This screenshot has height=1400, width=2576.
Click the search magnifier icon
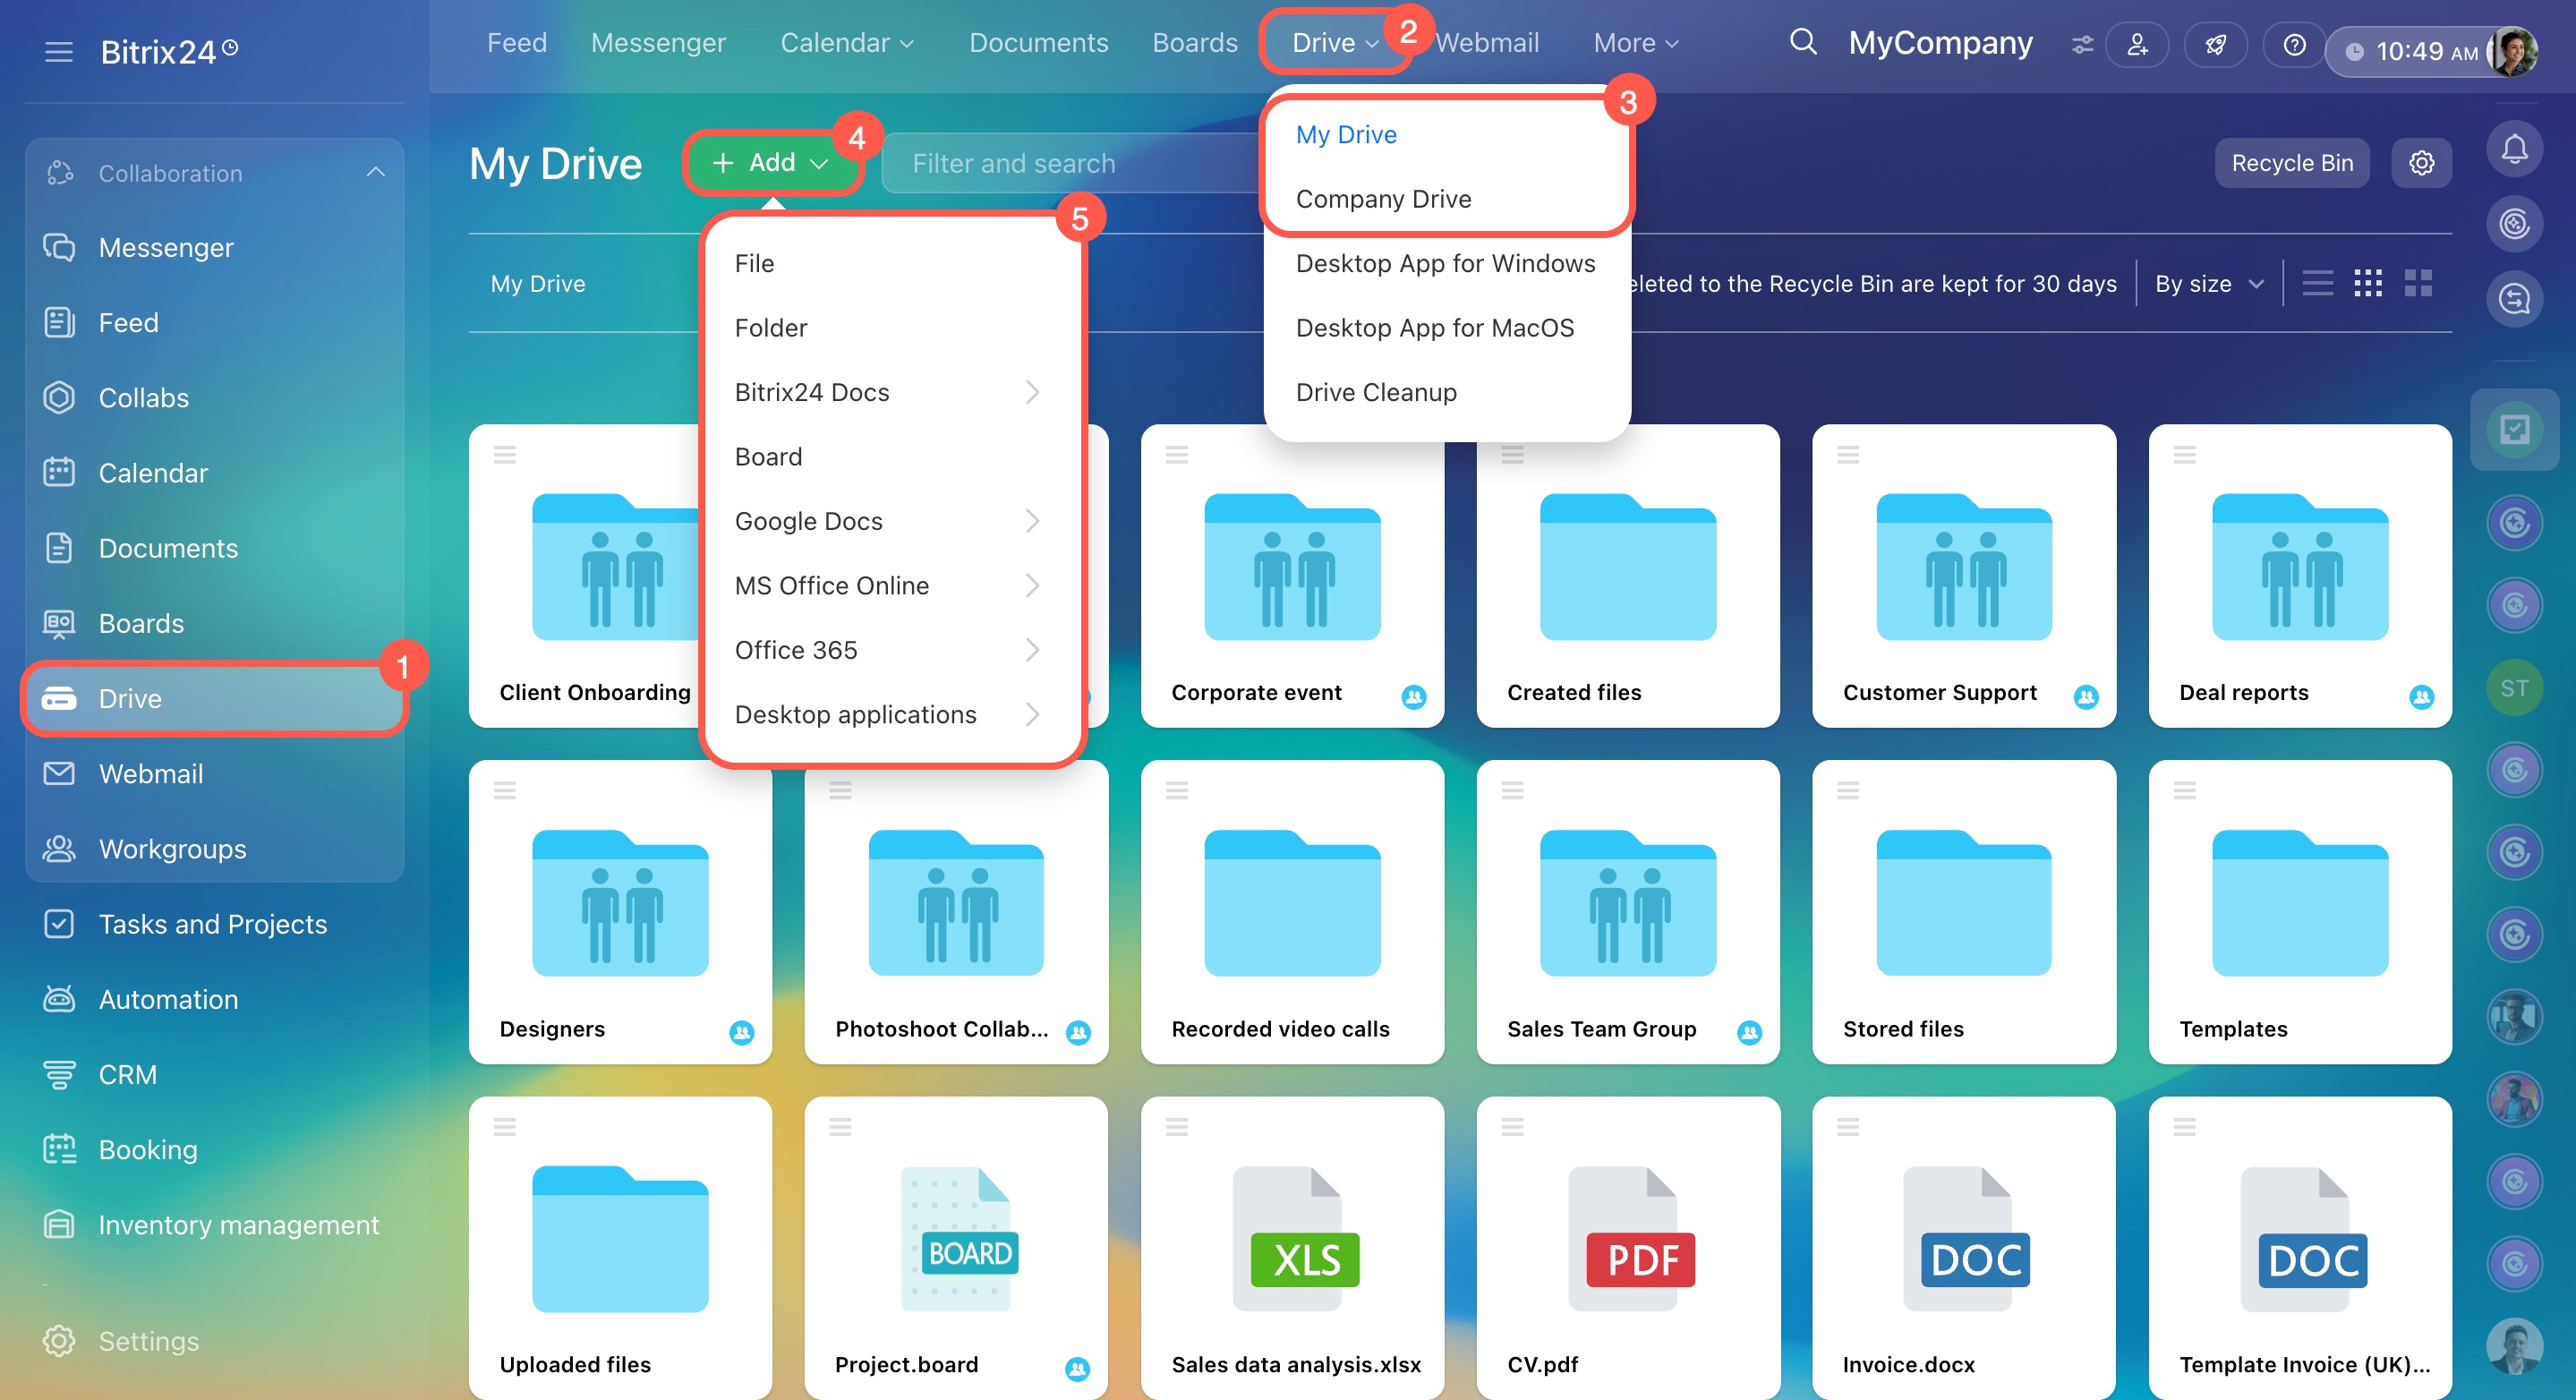tap(1802, 42)
